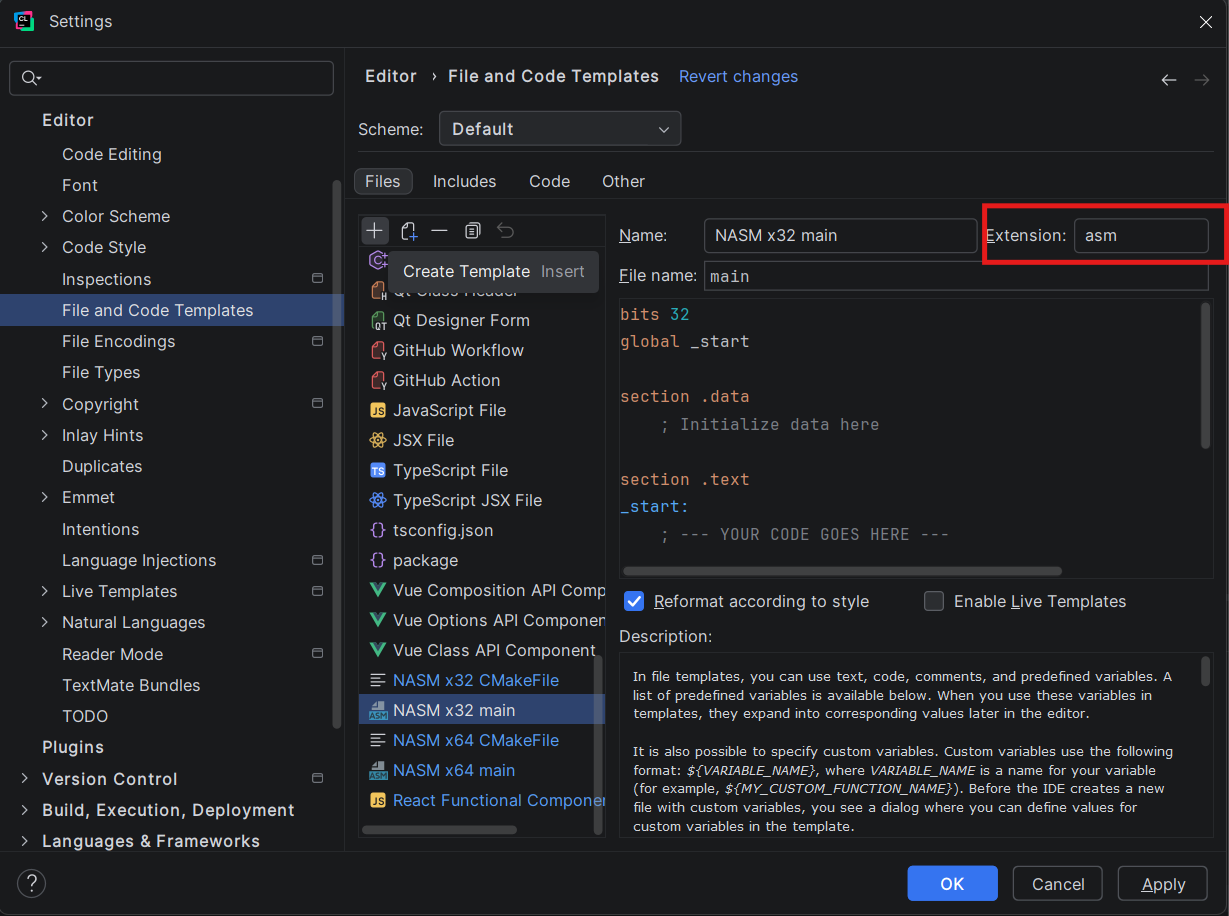Click the TypeScript File TS icon

378,471
